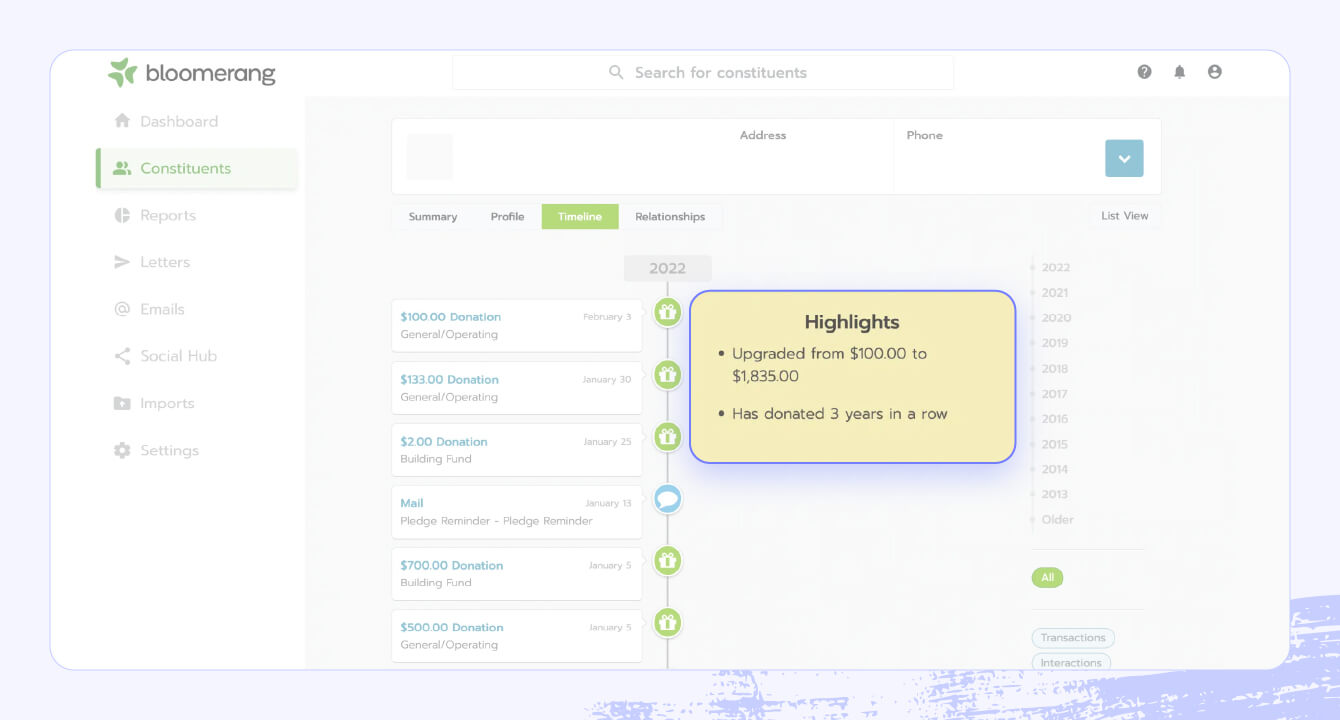
Task: Expand the constituent header dropdown button
Action: click(1124, 158)
